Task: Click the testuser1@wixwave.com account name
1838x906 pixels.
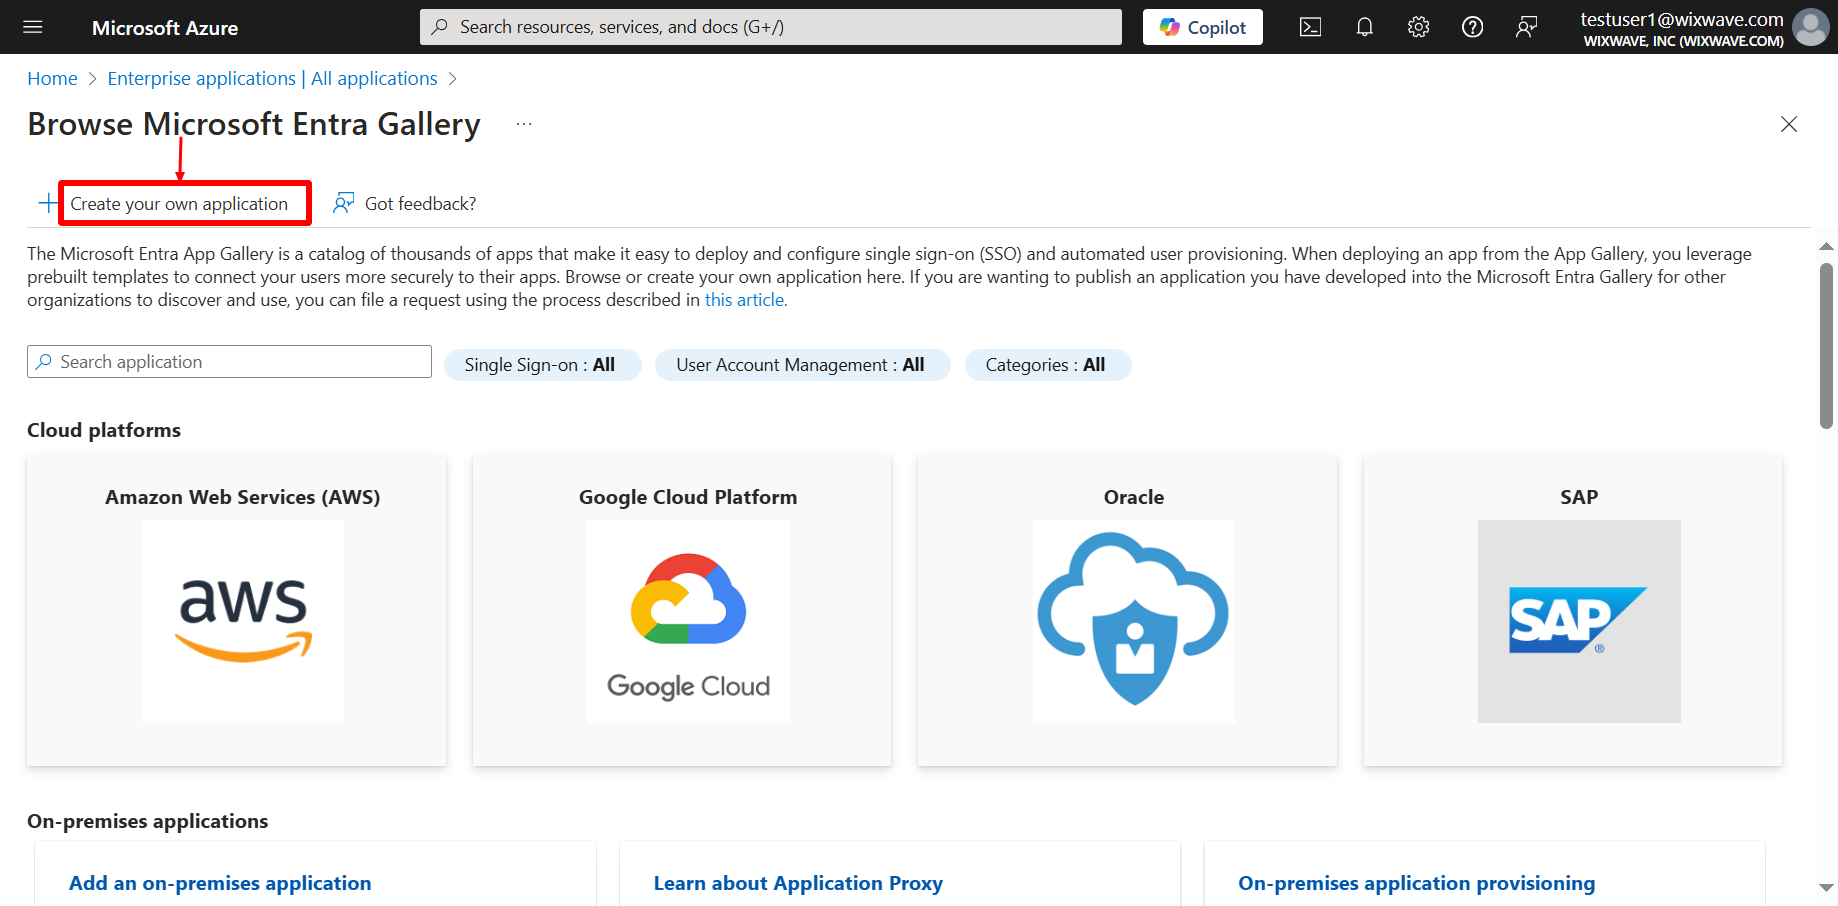Action: coord(1681,19)
